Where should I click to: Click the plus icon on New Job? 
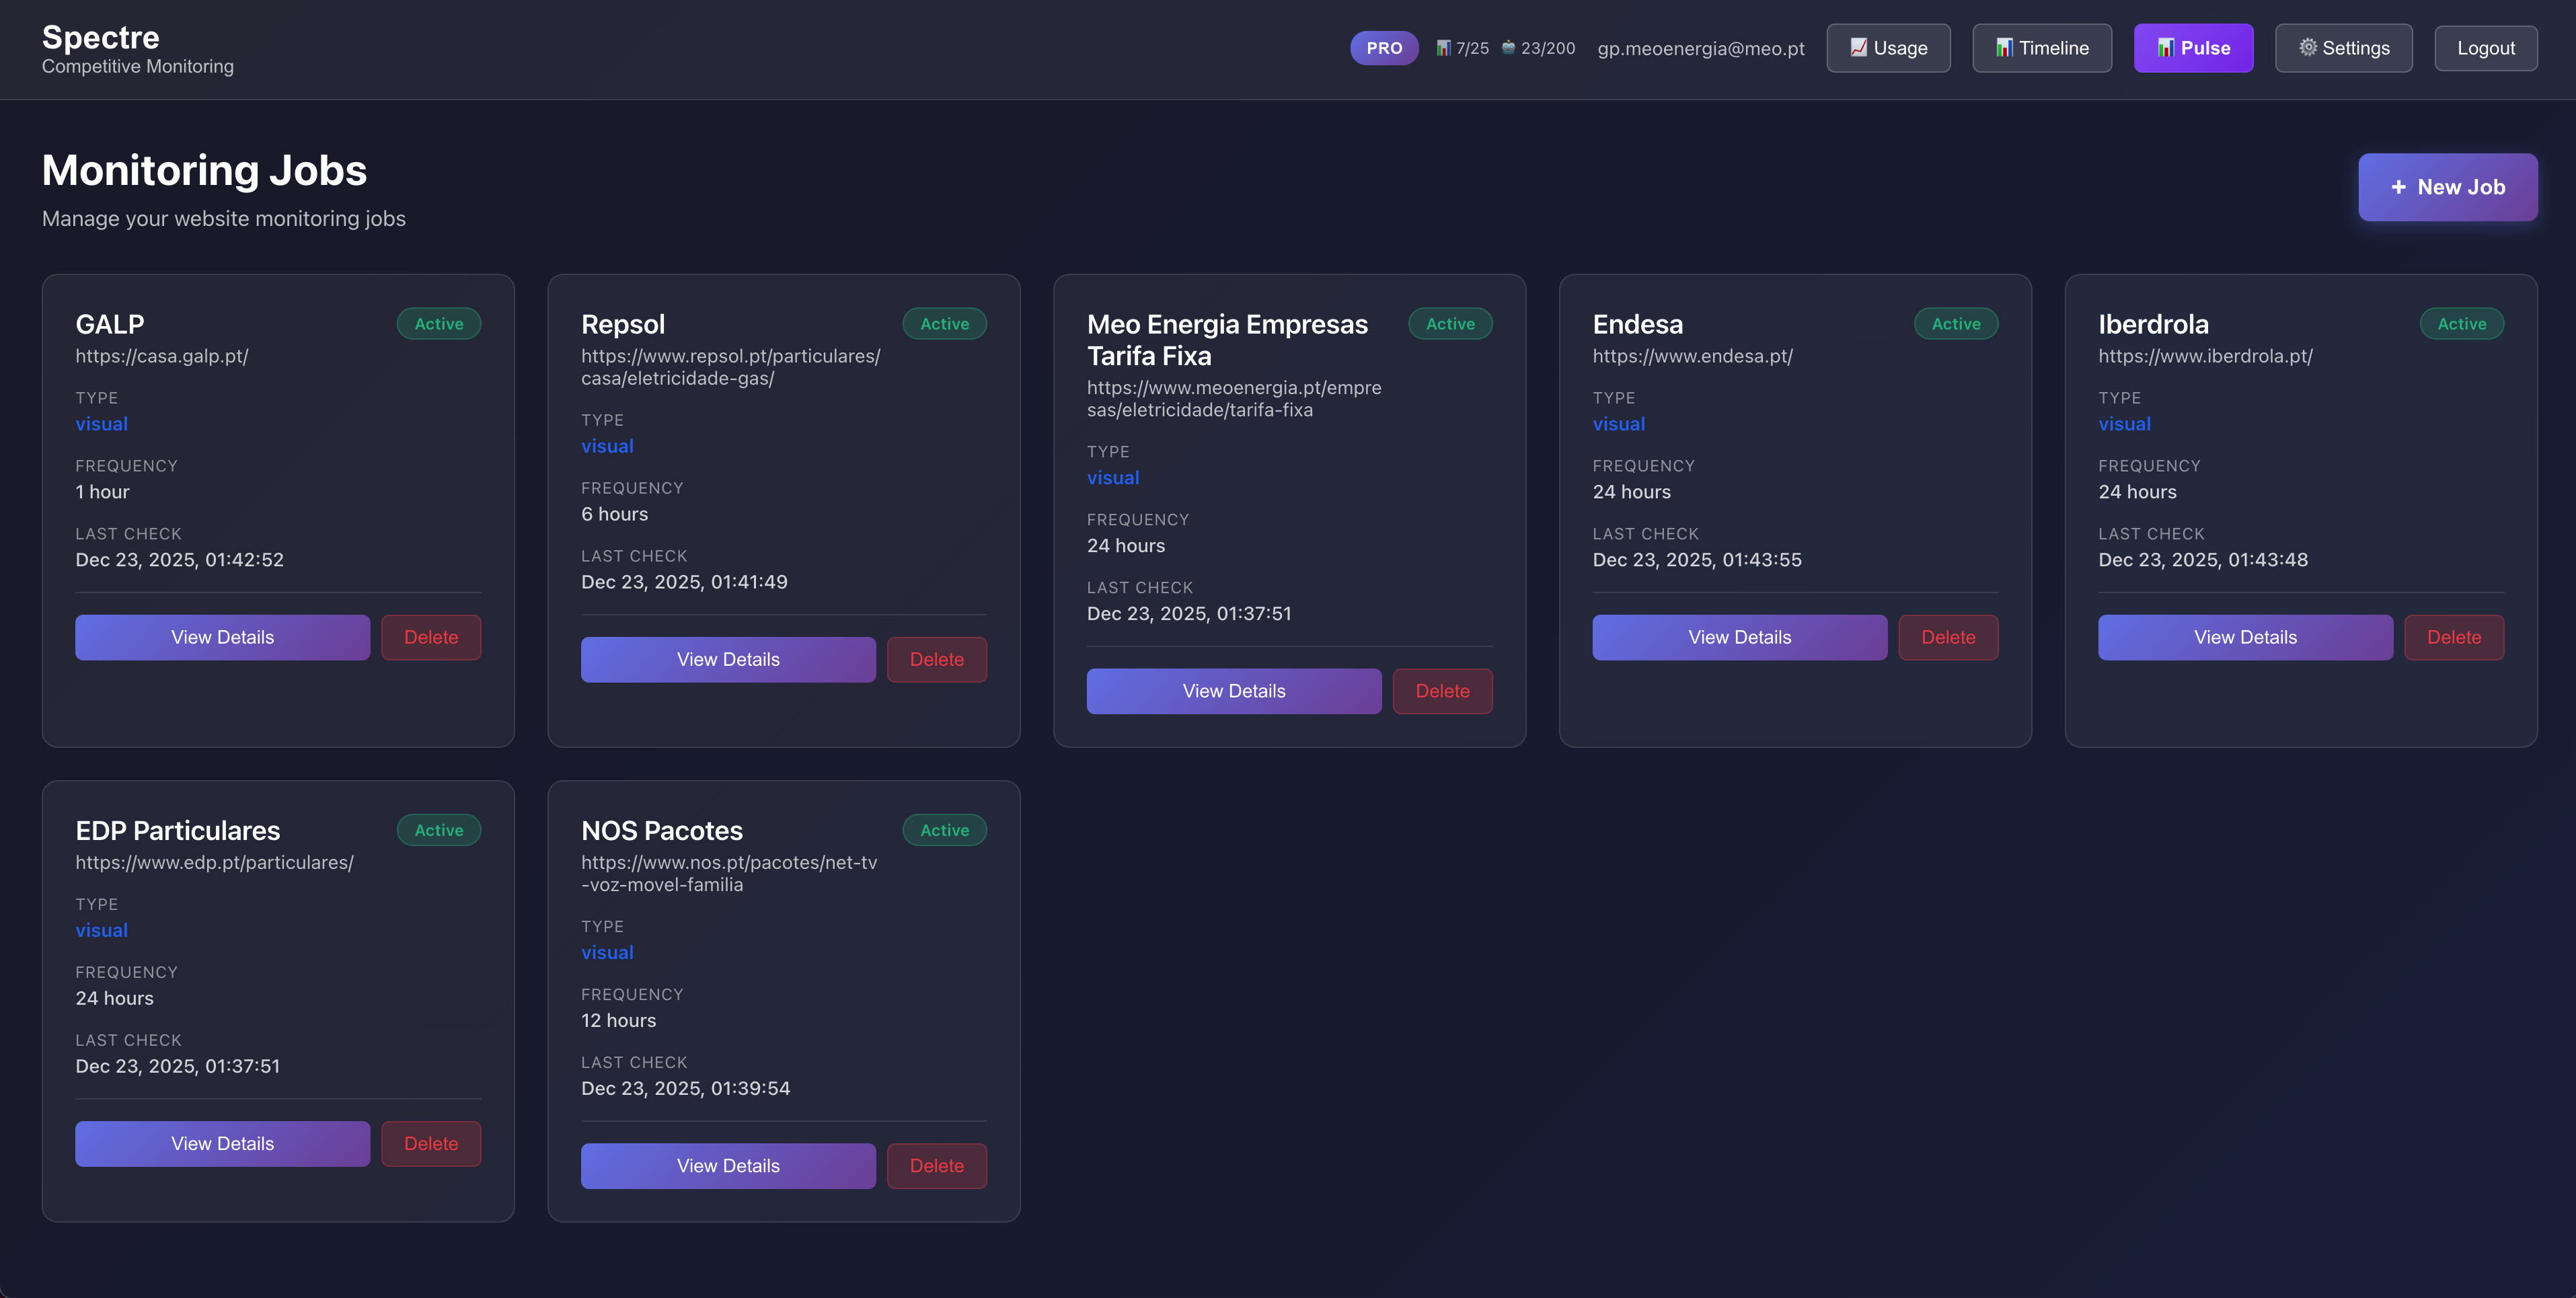click(x=2398, y=187)
